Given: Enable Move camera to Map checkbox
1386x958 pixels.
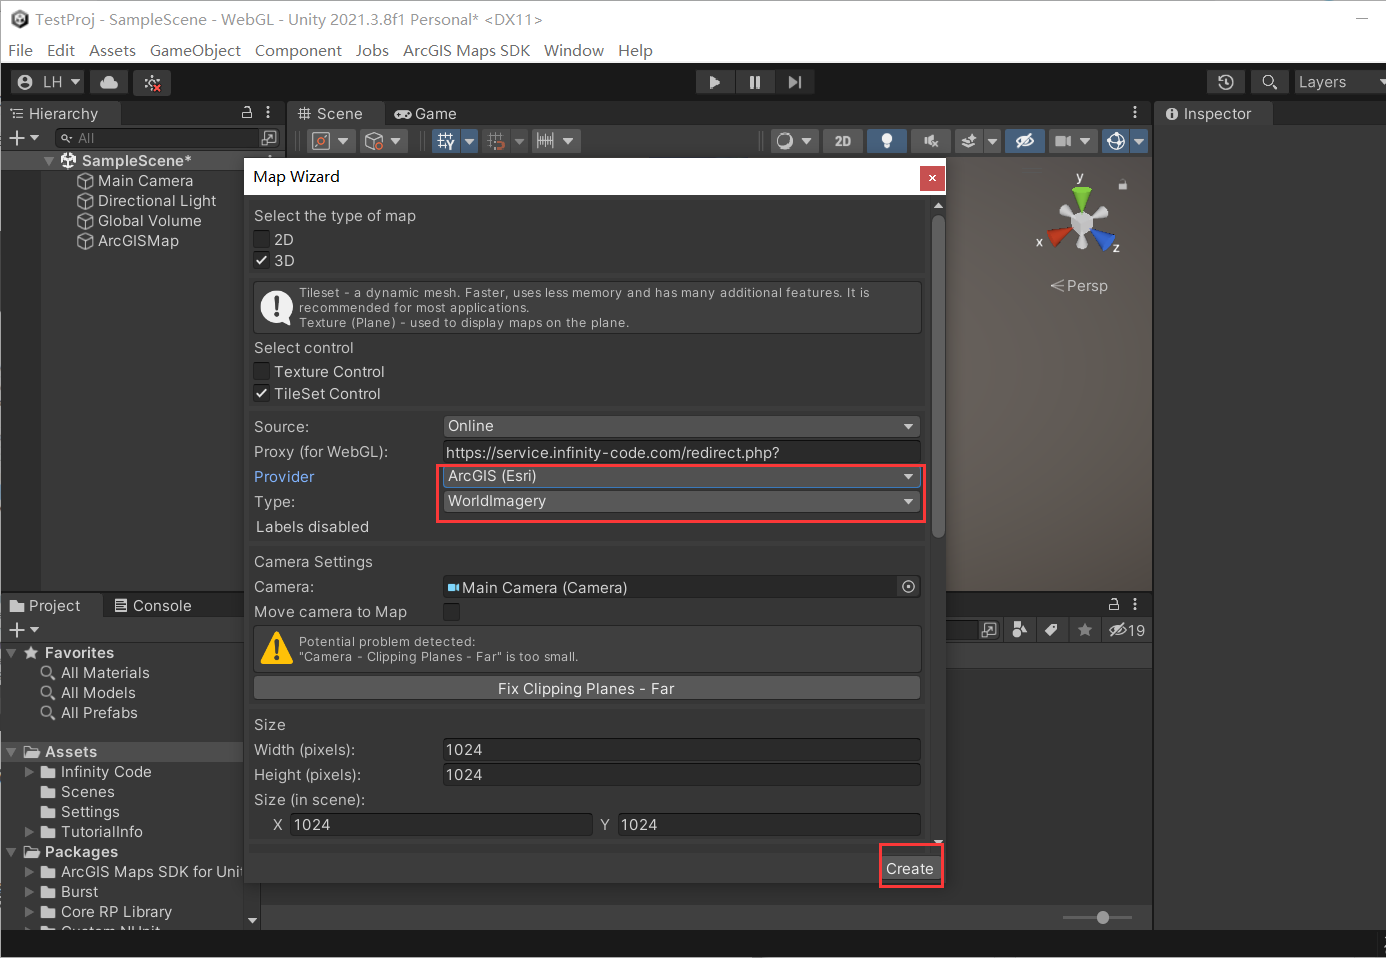Looking at the screenshot, I should pyautogui.click(x=452, y=611).
